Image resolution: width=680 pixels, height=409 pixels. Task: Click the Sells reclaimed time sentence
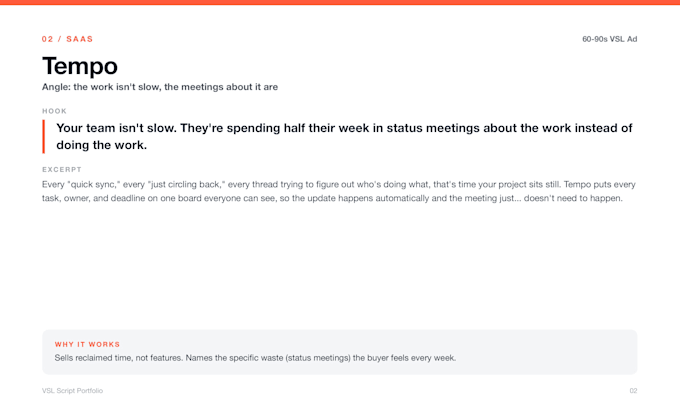point(255,358)
